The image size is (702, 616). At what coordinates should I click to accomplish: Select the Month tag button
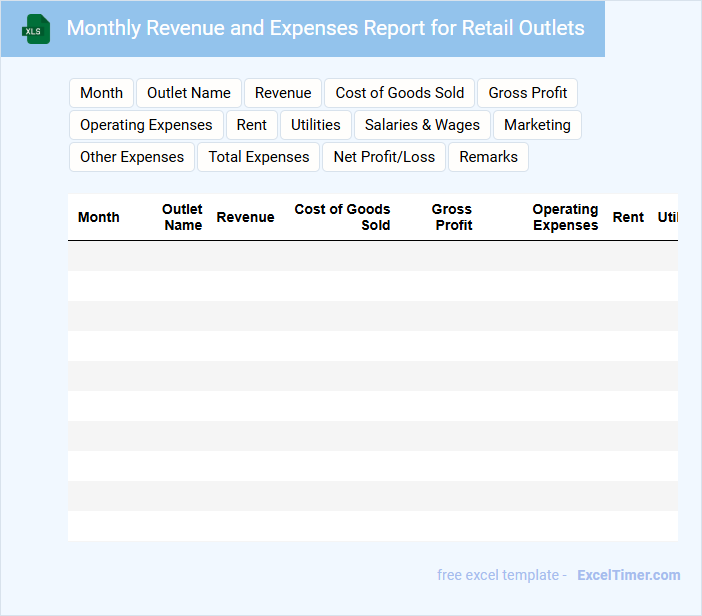click(x=101, y=93)
